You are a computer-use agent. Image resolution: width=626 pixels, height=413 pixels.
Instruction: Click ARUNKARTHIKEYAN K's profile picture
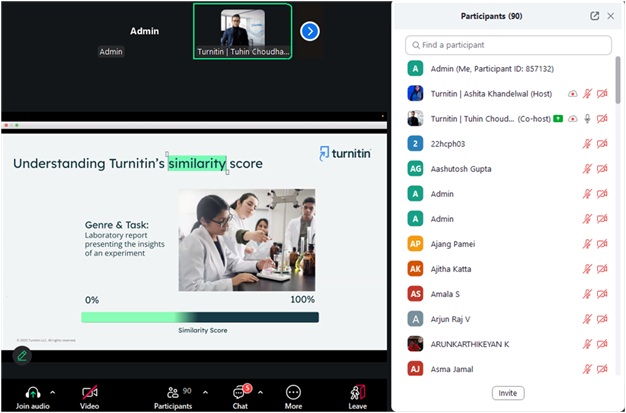click(415, 344)
